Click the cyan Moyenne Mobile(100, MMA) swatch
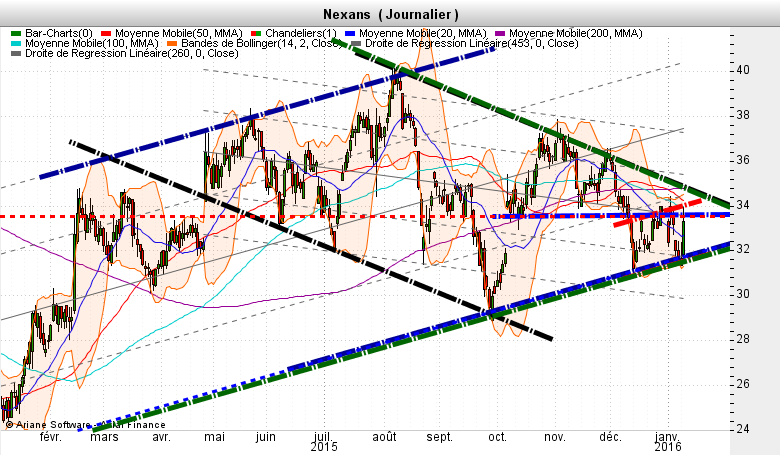780x455 pixels. point(16,44)
